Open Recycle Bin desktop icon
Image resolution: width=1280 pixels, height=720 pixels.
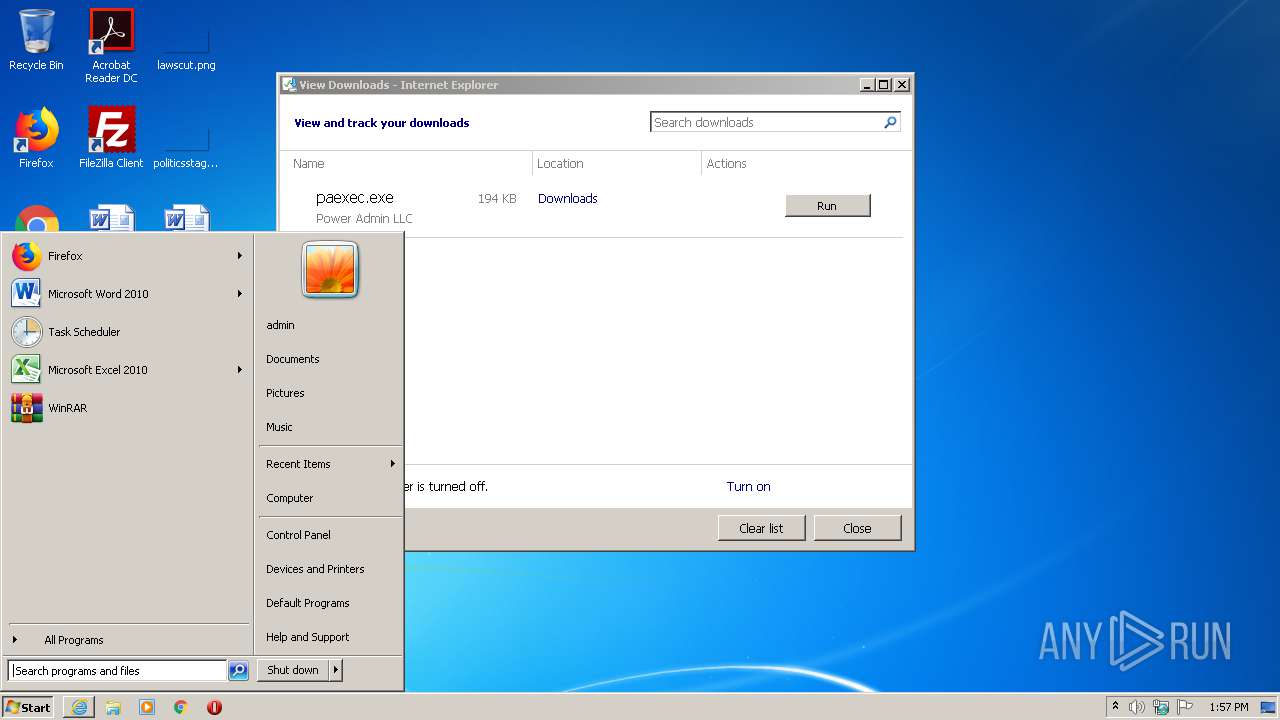click(36, 40)
